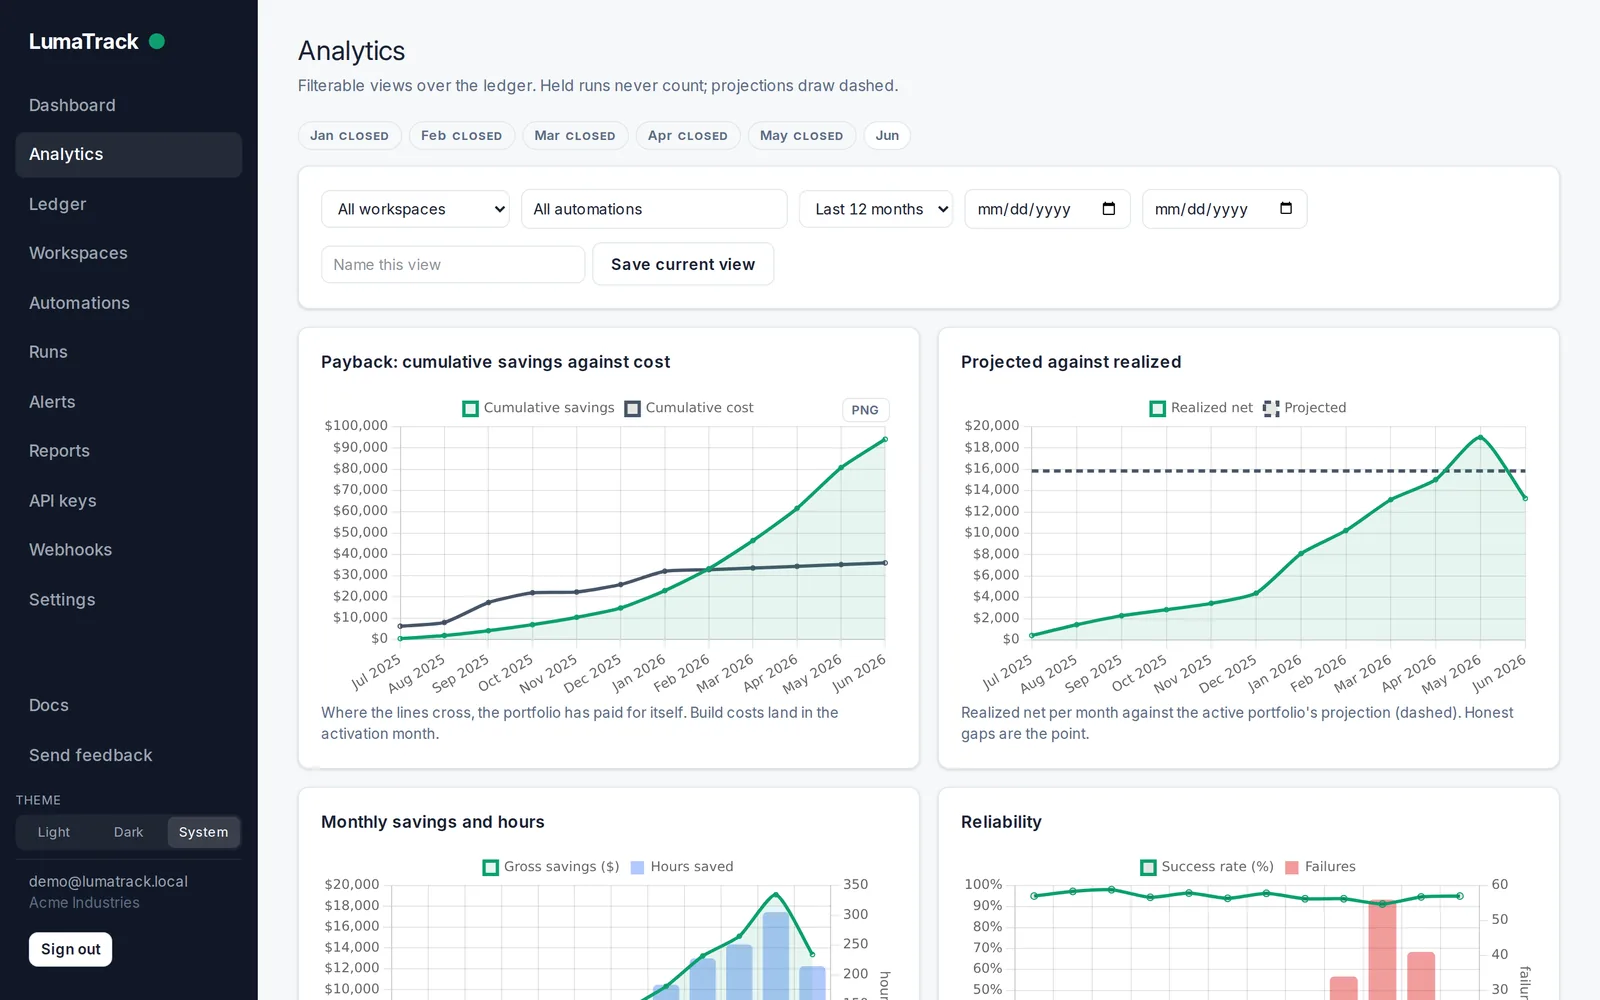
Task: Open the All automations selector
Action: [x=654, y=209]
